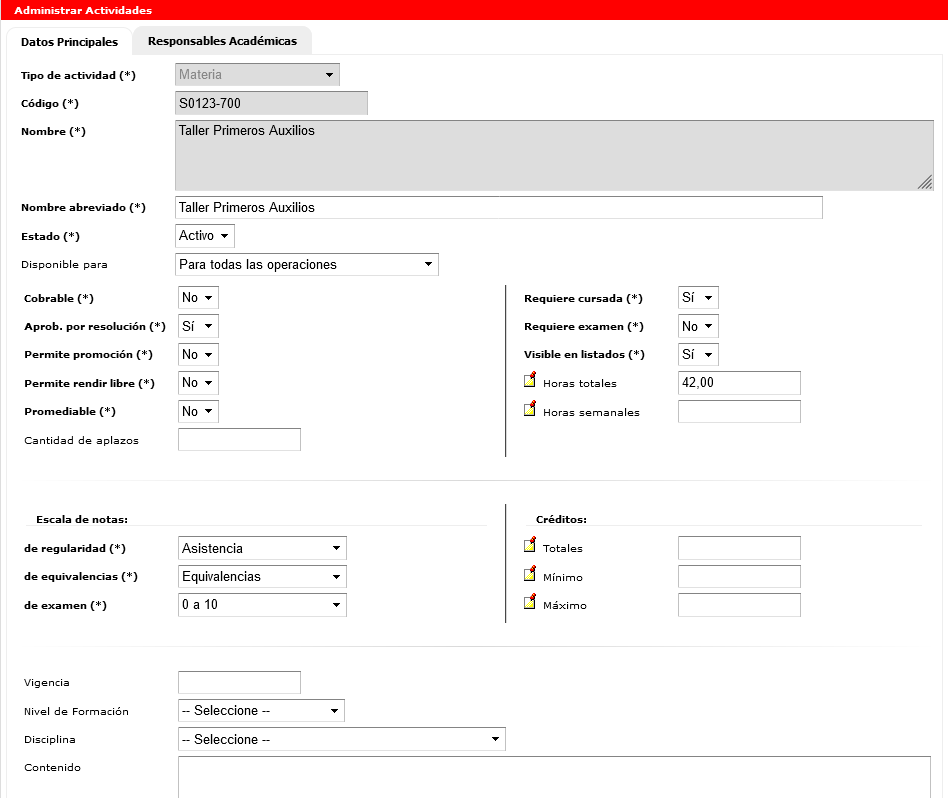Click the Administrar Actividades title text
948x798 pixels.
[83, 10]
